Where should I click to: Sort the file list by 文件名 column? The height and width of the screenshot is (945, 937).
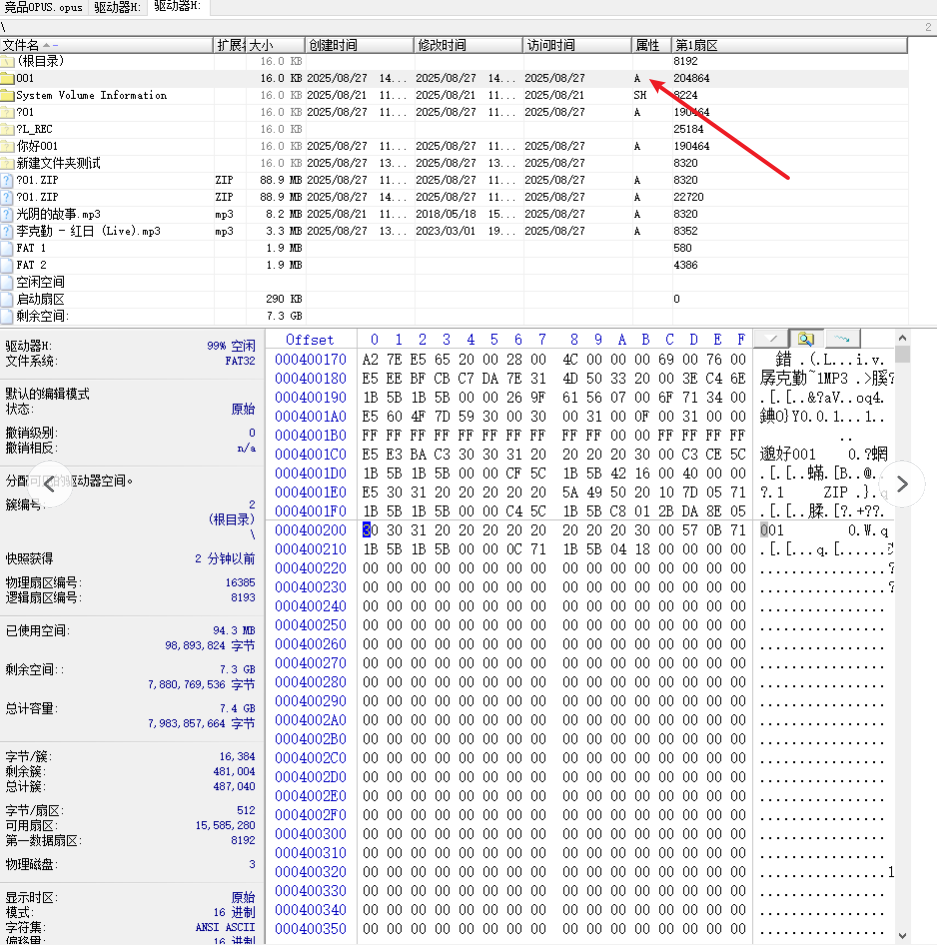(x=107, y=45)
